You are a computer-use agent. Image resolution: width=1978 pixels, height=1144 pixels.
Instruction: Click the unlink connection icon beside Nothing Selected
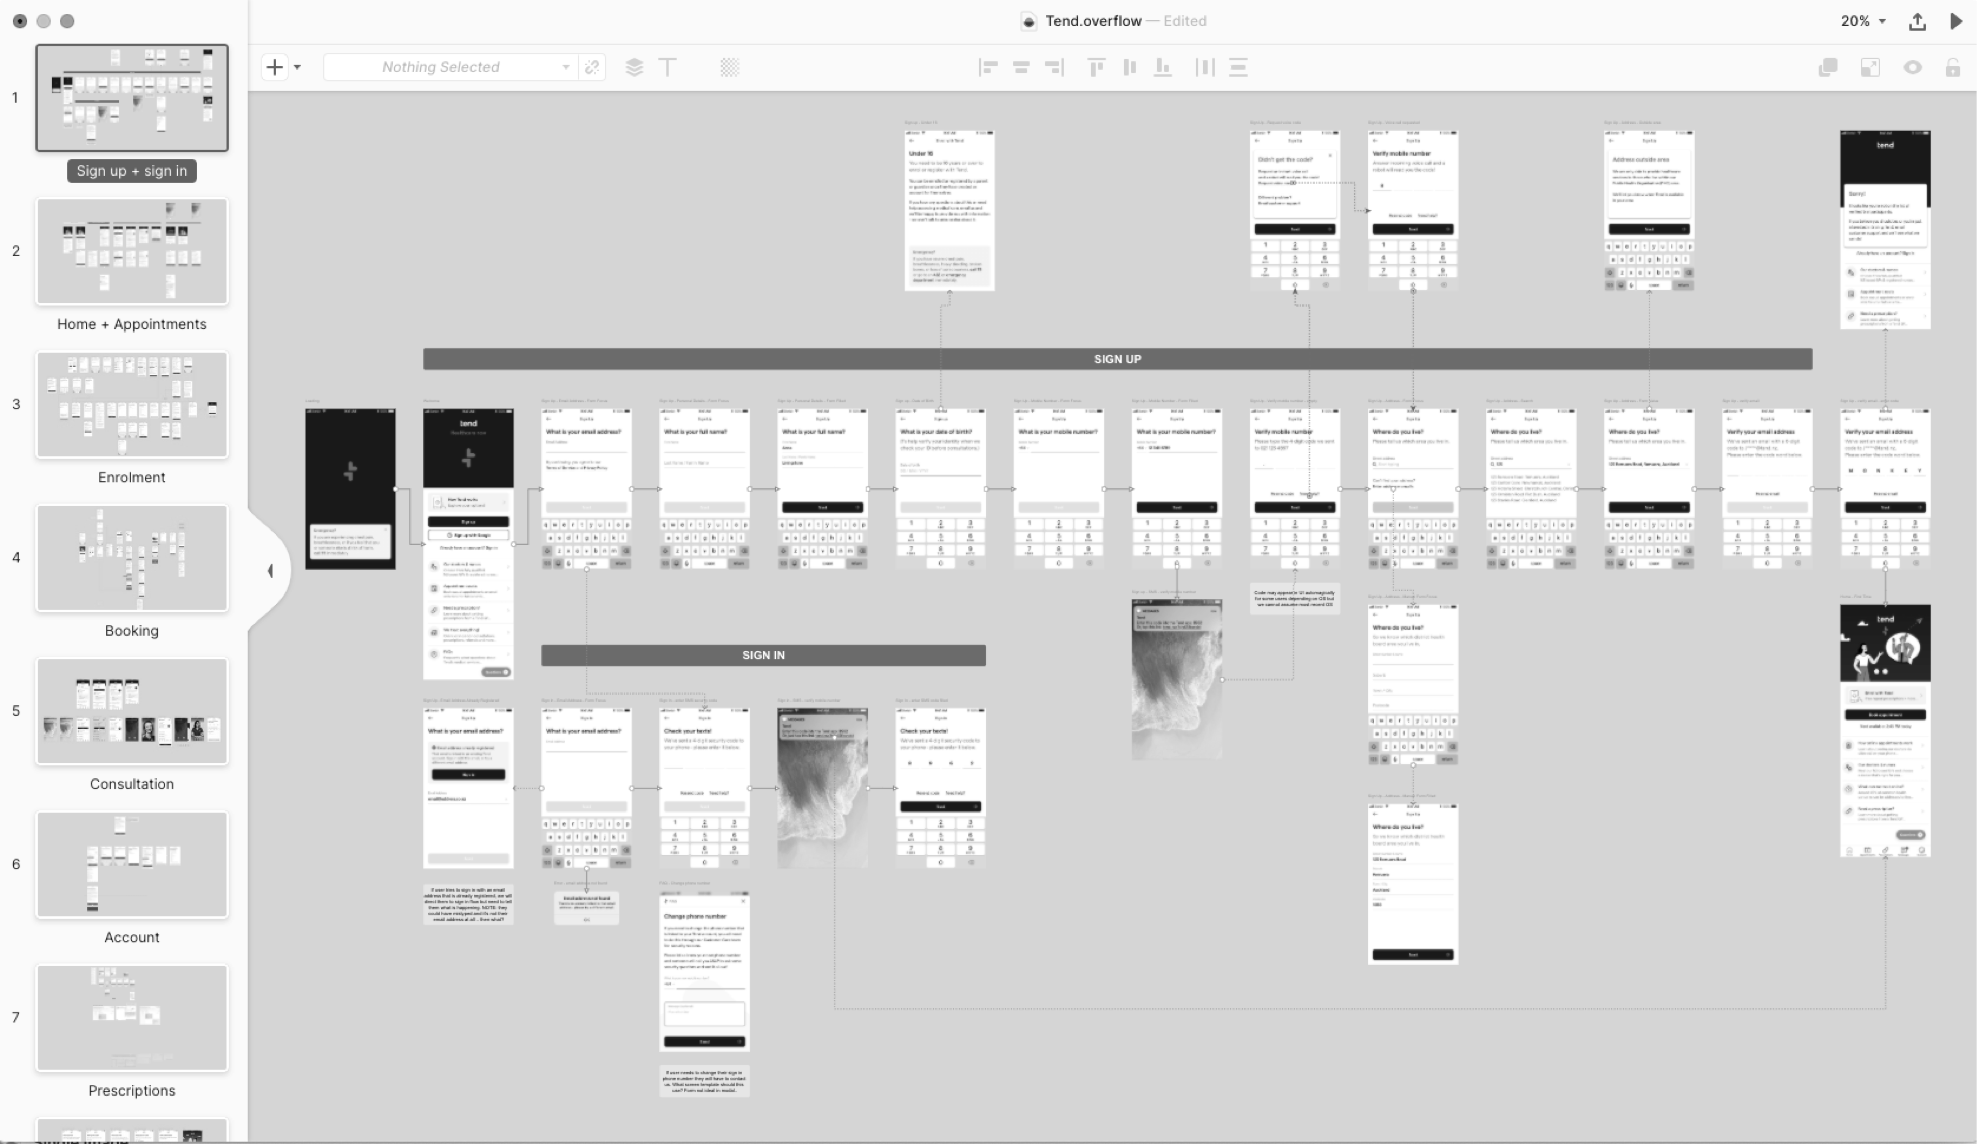592,67
